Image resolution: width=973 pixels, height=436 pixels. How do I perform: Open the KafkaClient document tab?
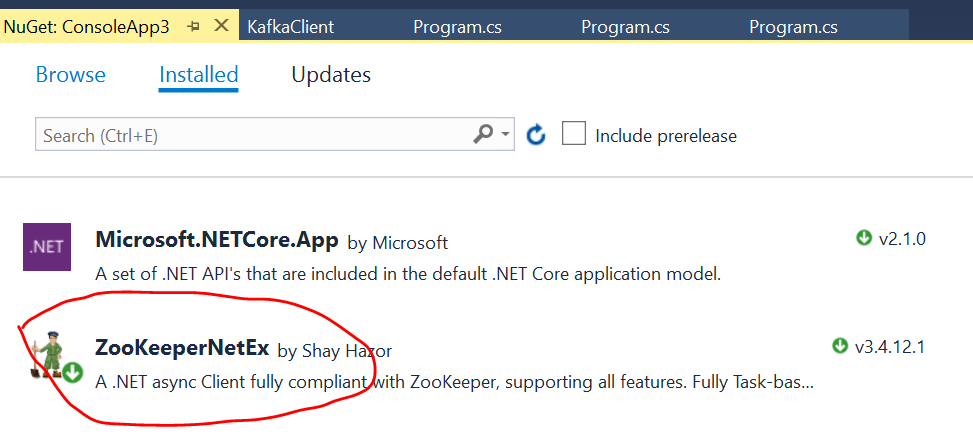click(x=290, y=27)
